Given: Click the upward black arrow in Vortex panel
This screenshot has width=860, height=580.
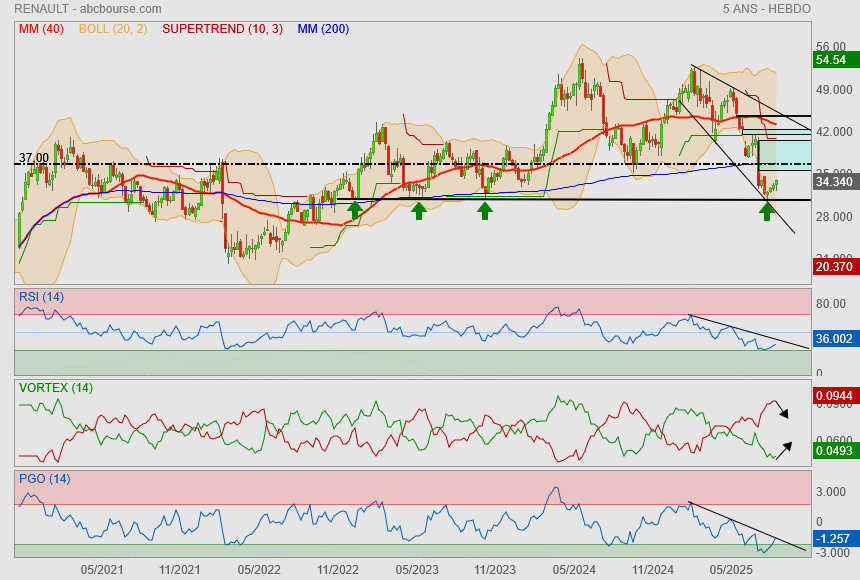Looking at the screenshot, I should [x=784, y=446].
